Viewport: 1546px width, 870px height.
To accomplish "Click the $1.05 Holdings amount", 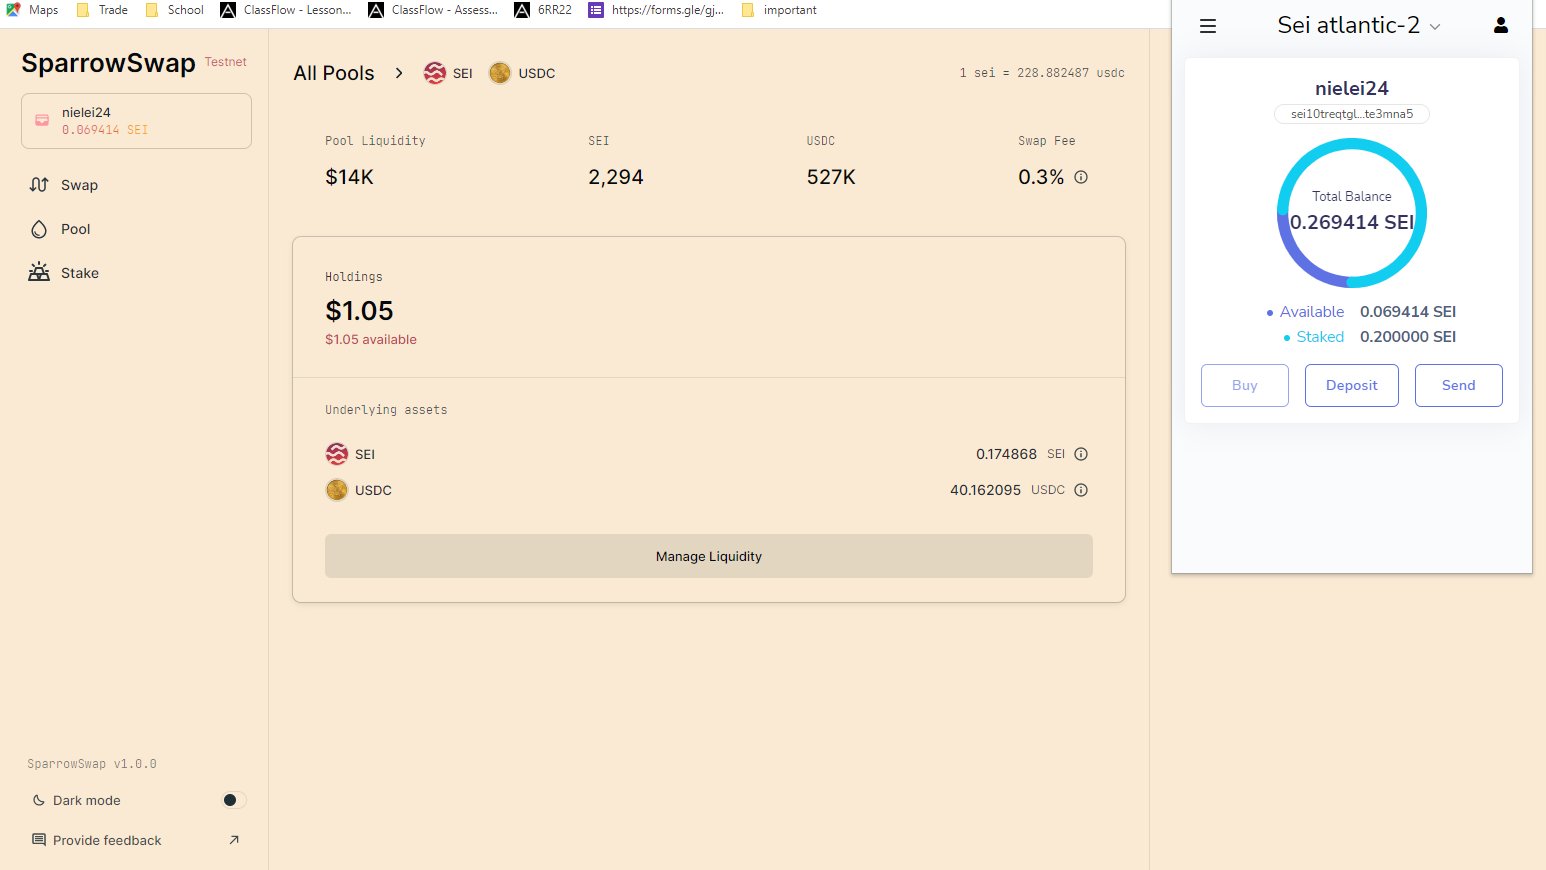I will click(x=359, y=311).
